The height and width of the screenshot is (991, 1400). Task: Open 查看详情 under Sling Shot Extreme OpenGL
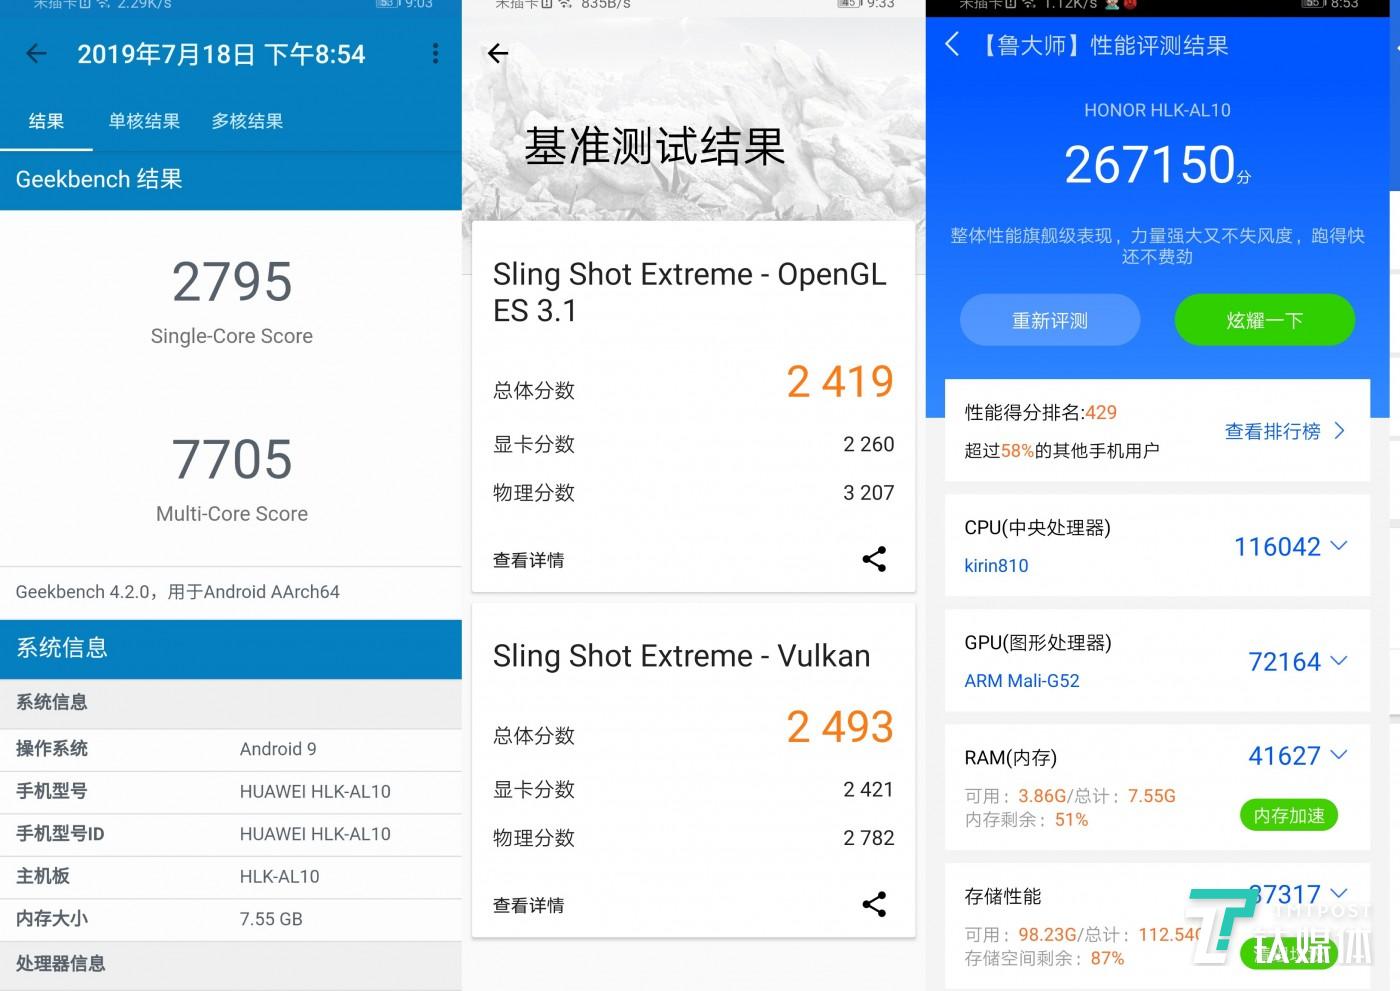[x=528, y=559]
